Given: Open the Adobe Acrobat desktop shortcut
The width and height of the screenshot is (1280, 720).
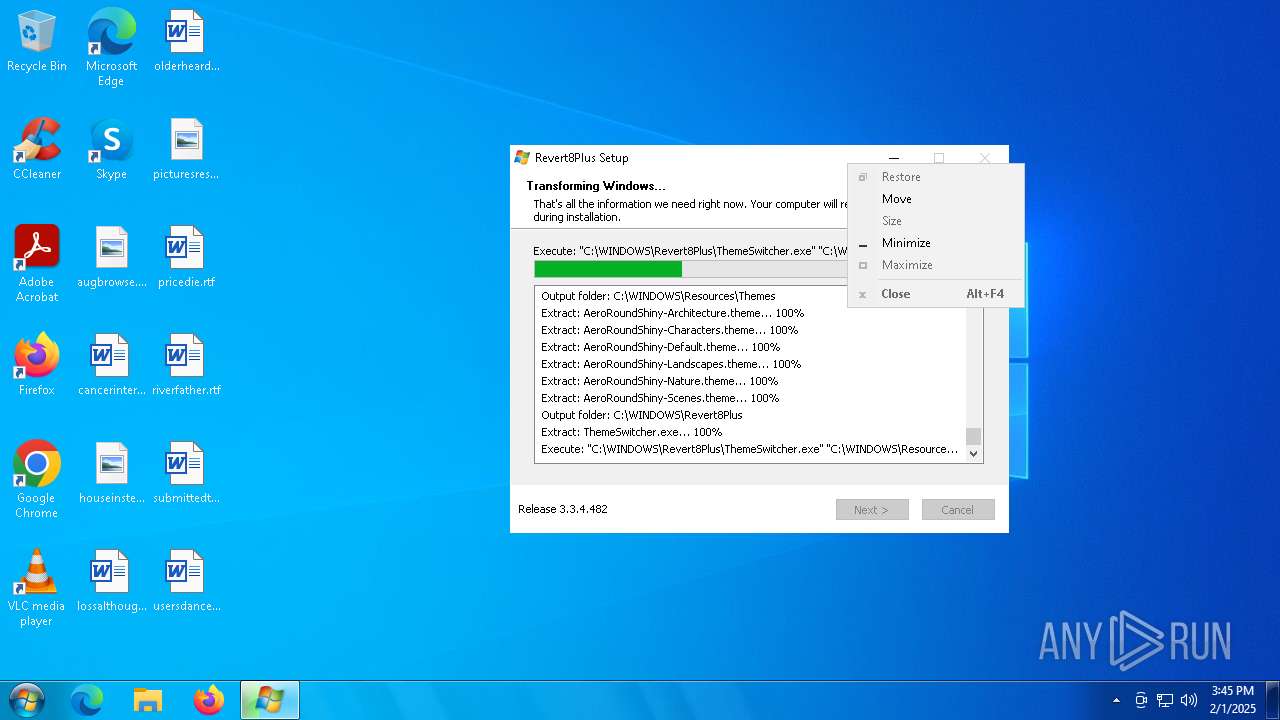Looking at the screenshot, I should [37, 264].
